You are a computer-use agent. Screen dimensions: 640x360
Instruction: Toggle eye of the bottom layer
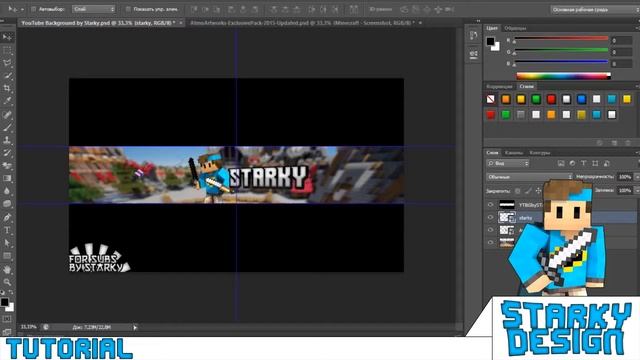tap(490, 242)
